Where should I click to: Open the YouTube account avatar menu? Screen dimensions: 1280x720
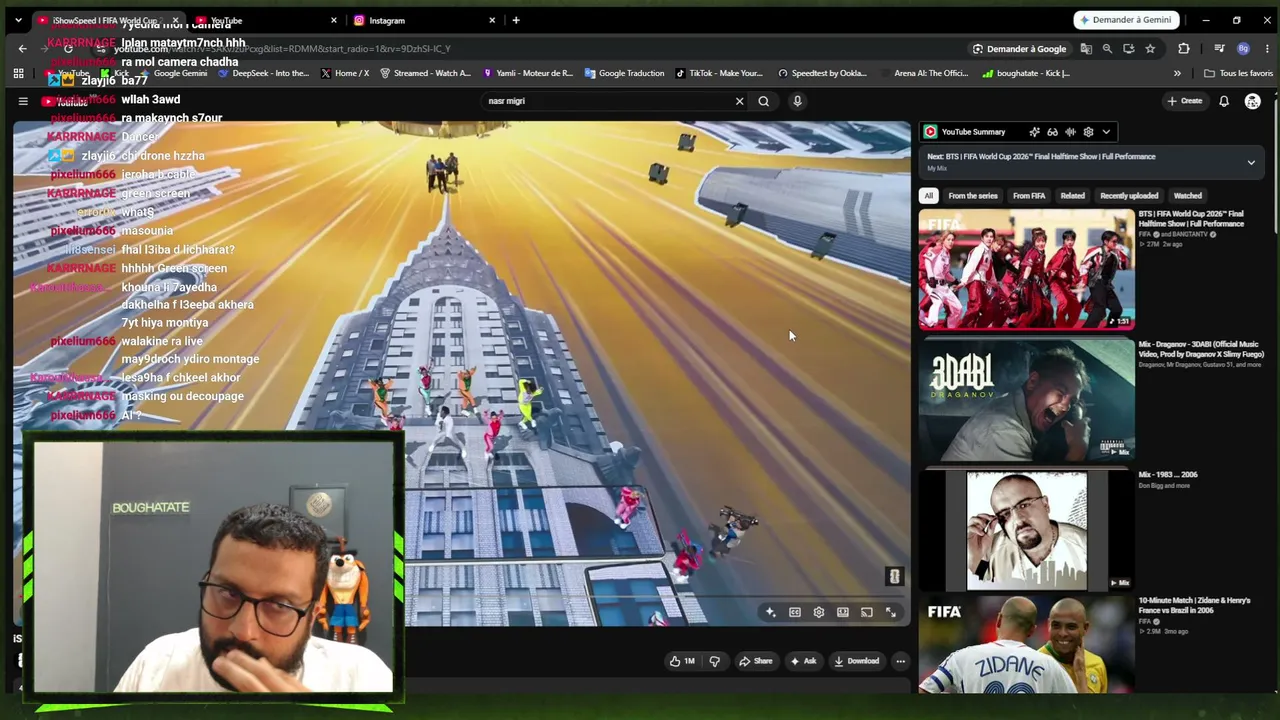[x=1252, y=101]
